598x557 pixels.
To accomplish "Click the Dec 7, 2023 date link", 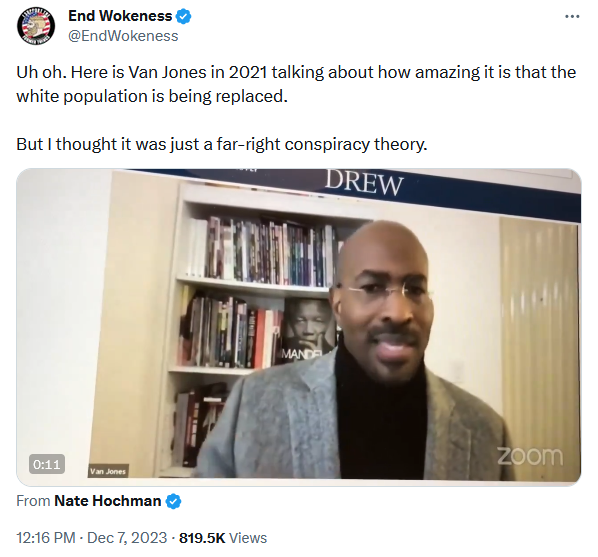I will coord(127,538).
